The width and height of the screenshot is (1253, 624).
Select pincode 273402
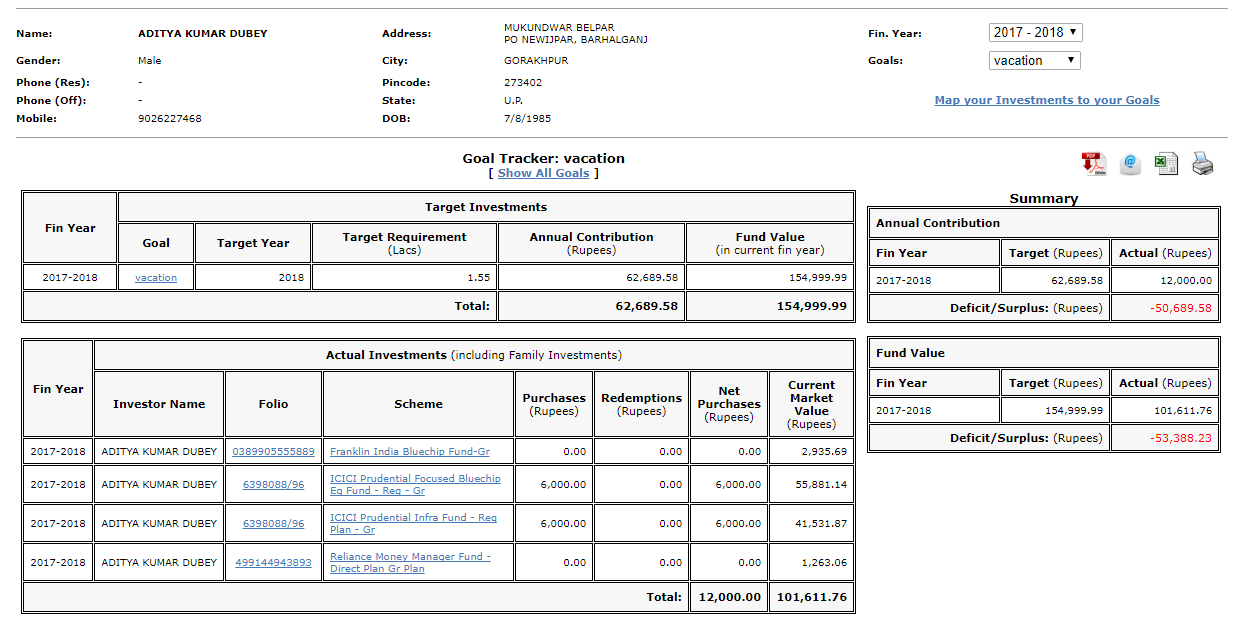pos(523,82)
